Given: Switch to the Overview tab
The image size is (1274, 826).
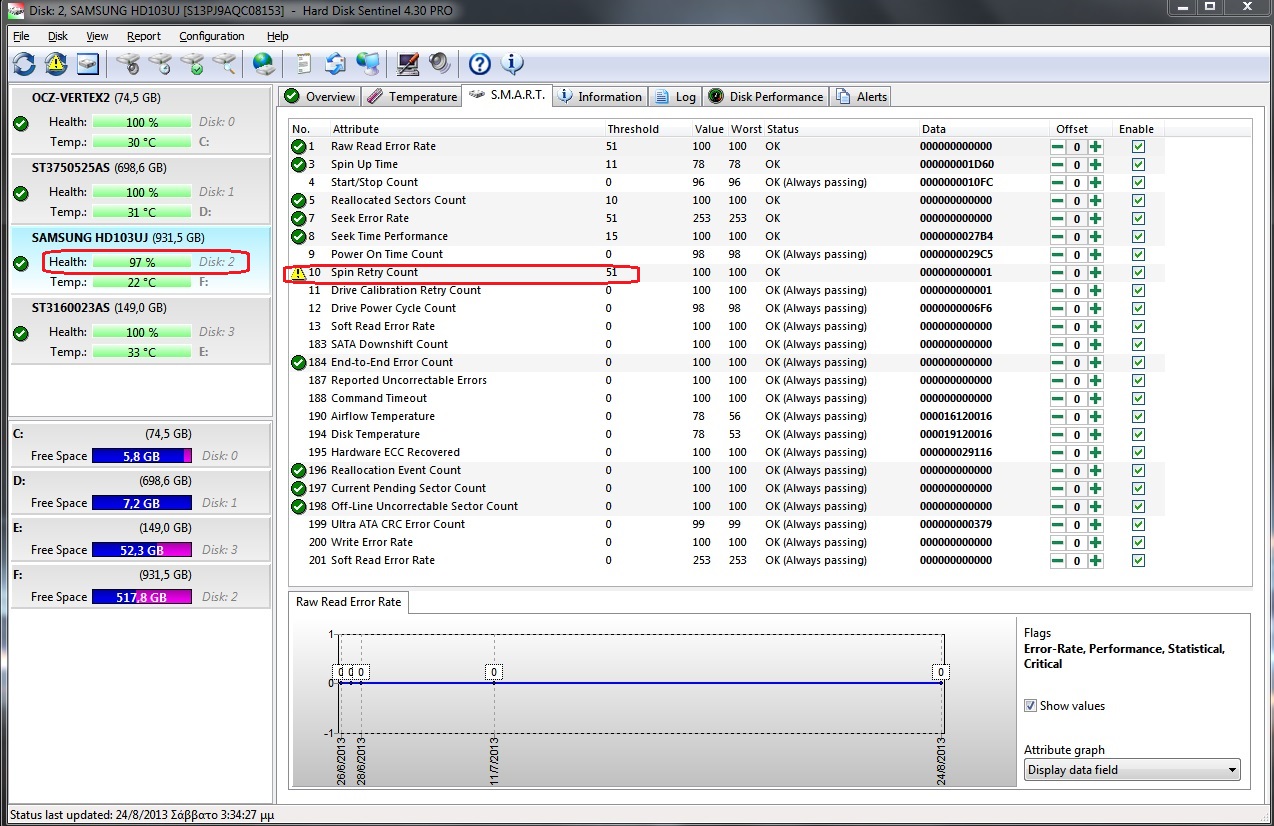Looking at the screenshot, I should coord(320,96).
